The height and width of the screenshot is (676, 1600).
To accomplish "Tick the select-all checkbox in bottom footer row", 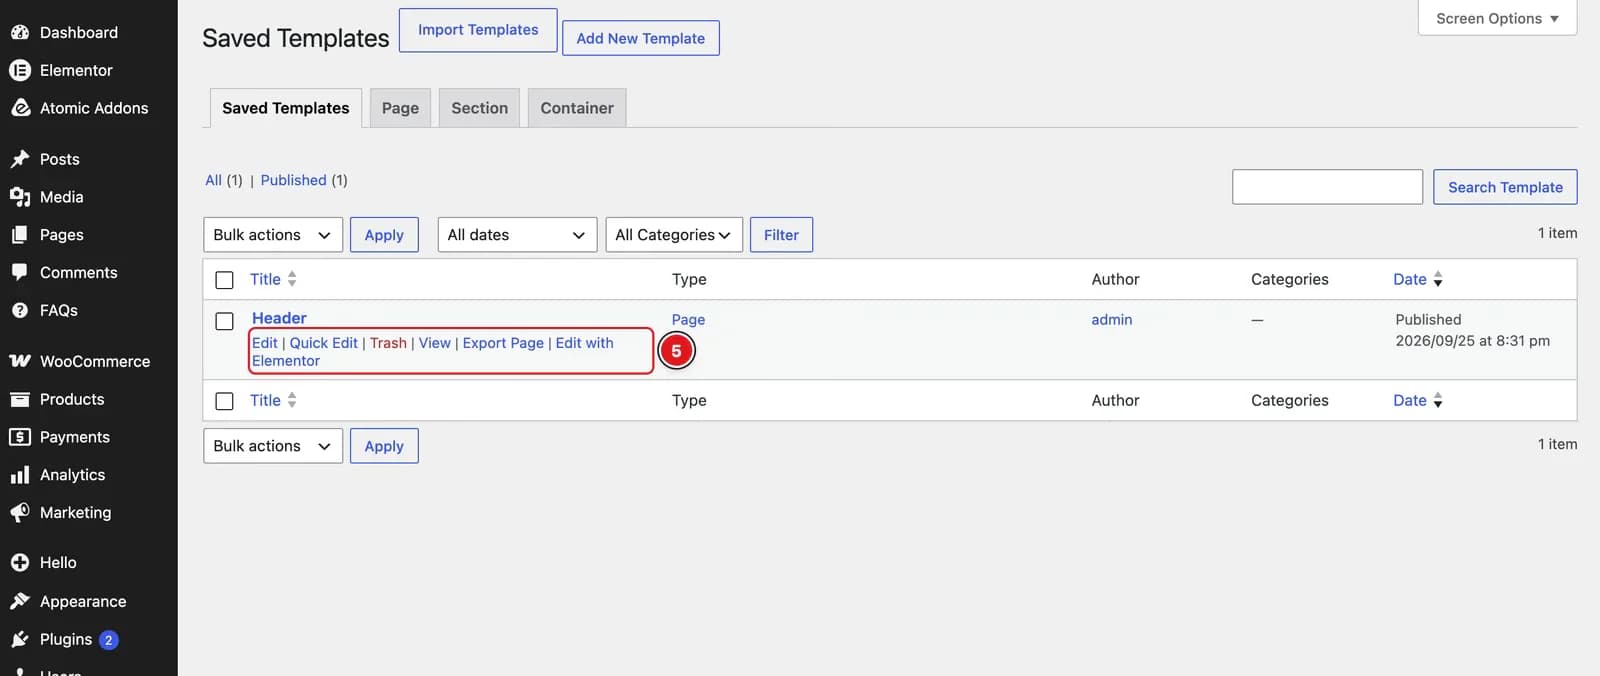I will (225, 401).
